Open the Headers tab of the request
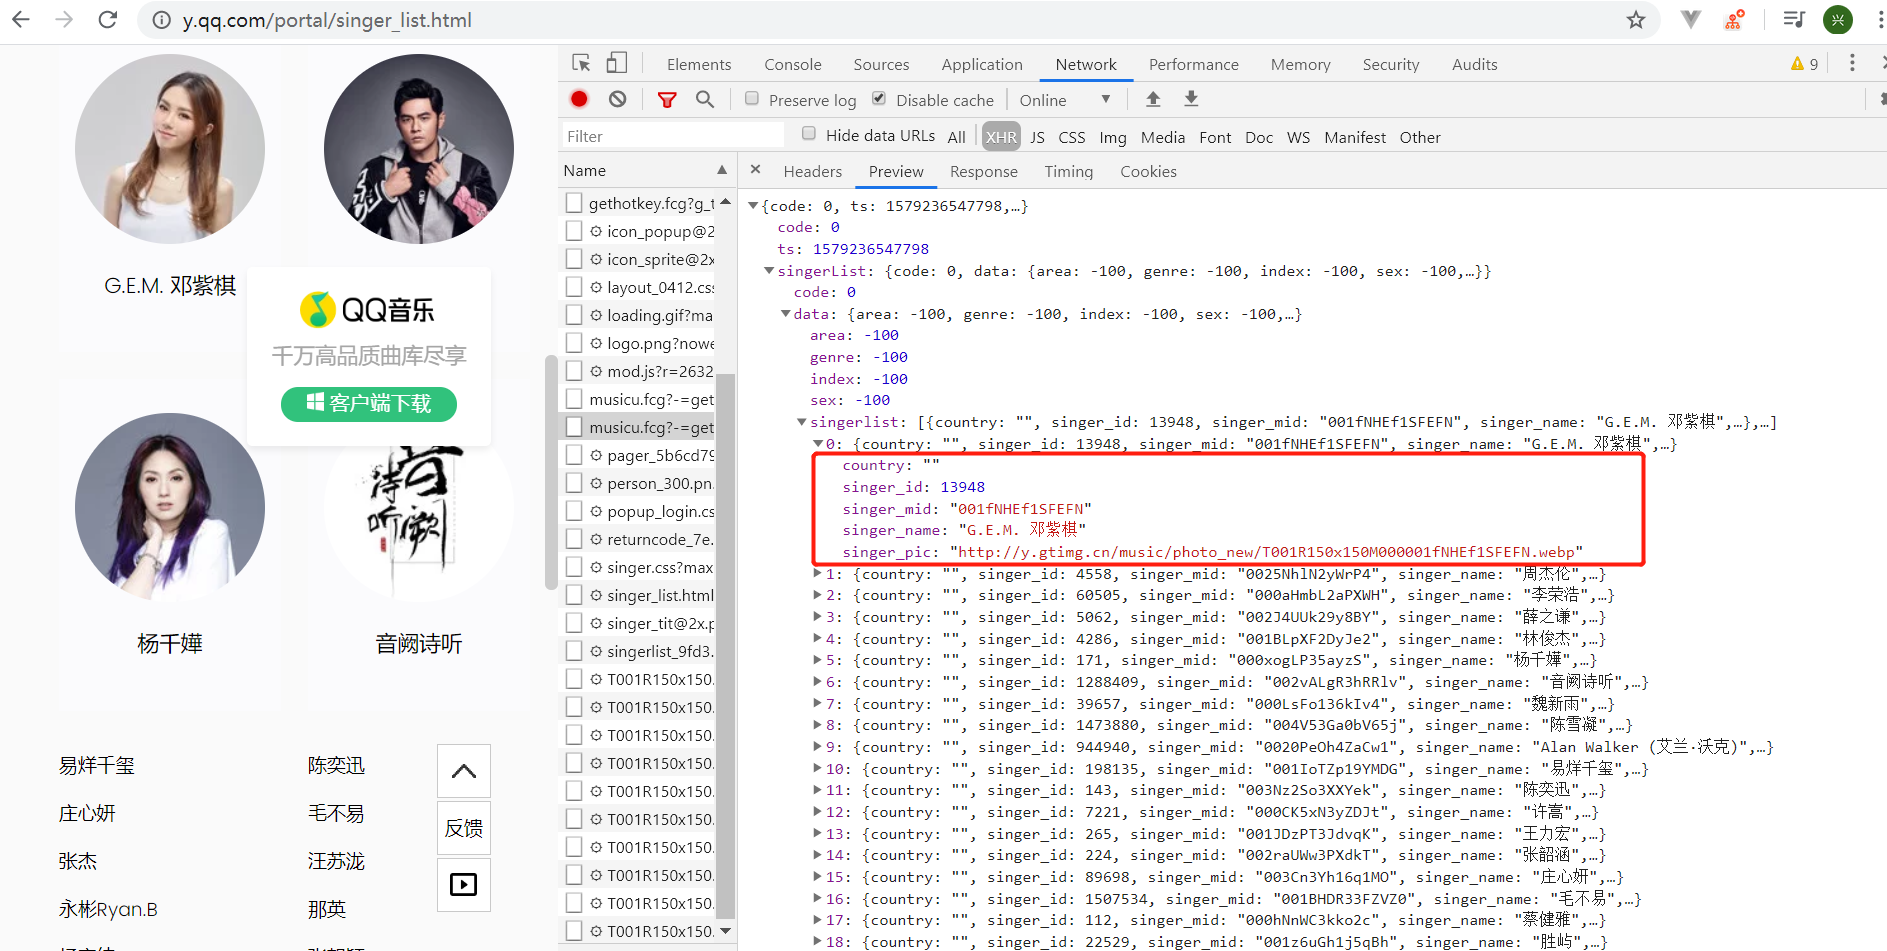The image size is (1887, 951). point(813,171)
